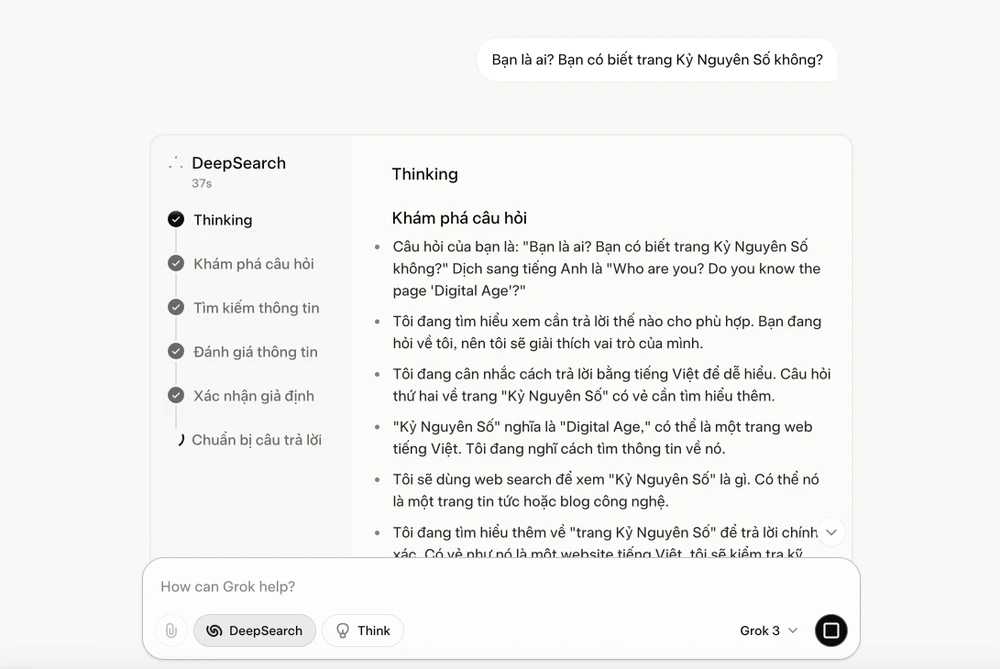Click the Khám phá câu hỏi heading

(459, 218)
